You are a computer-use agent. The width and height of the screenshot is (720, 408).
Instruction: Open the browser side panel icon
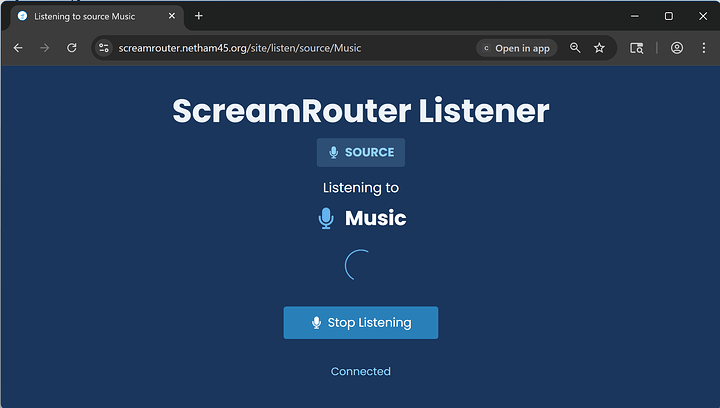(x=637, y=48)
